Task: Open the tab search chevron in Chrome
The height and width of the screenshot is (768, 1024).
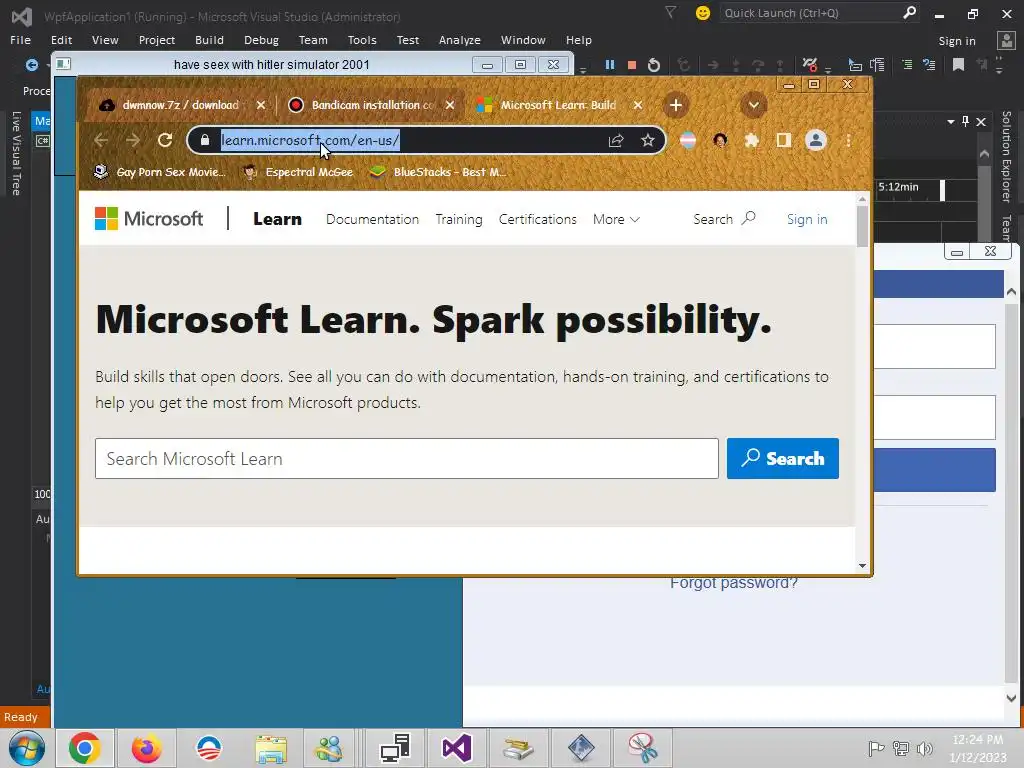Action: [x=753, y=104]
